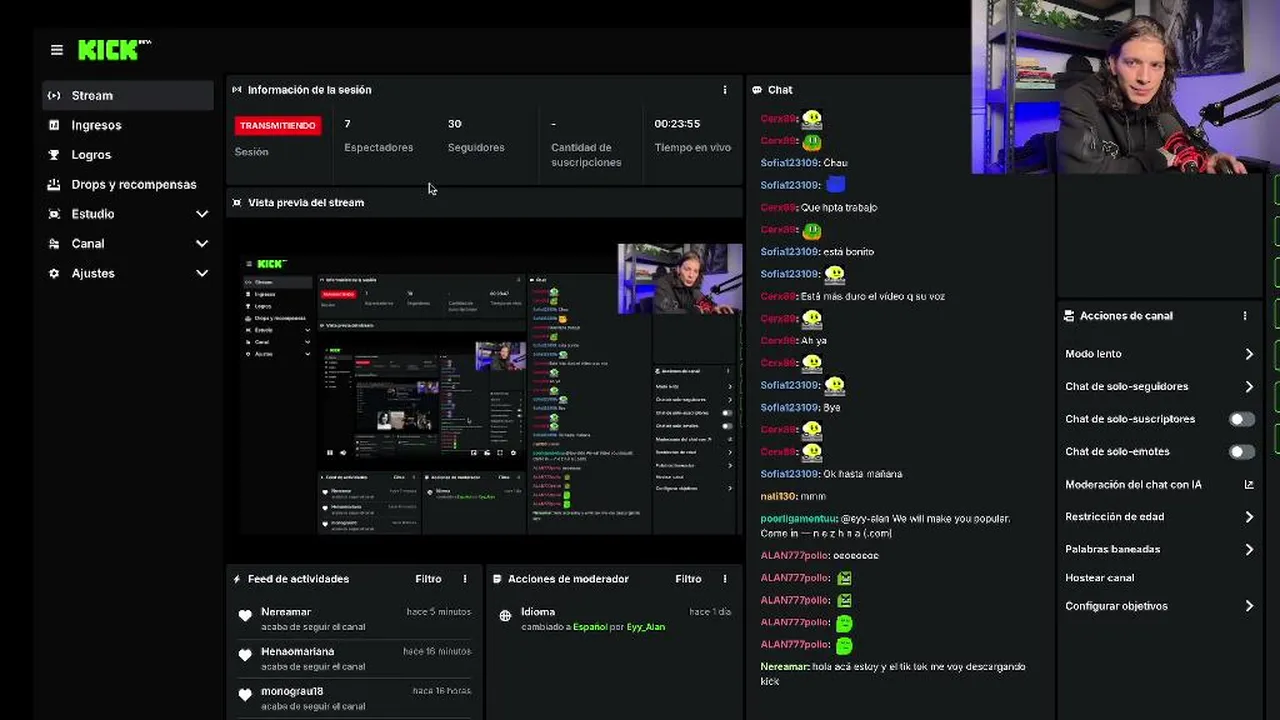The height and width of the screenshot is (720, 1280).
Task: Open Configurar objetivos settings
Action: pyautogui.click(x=1159, y=606)
